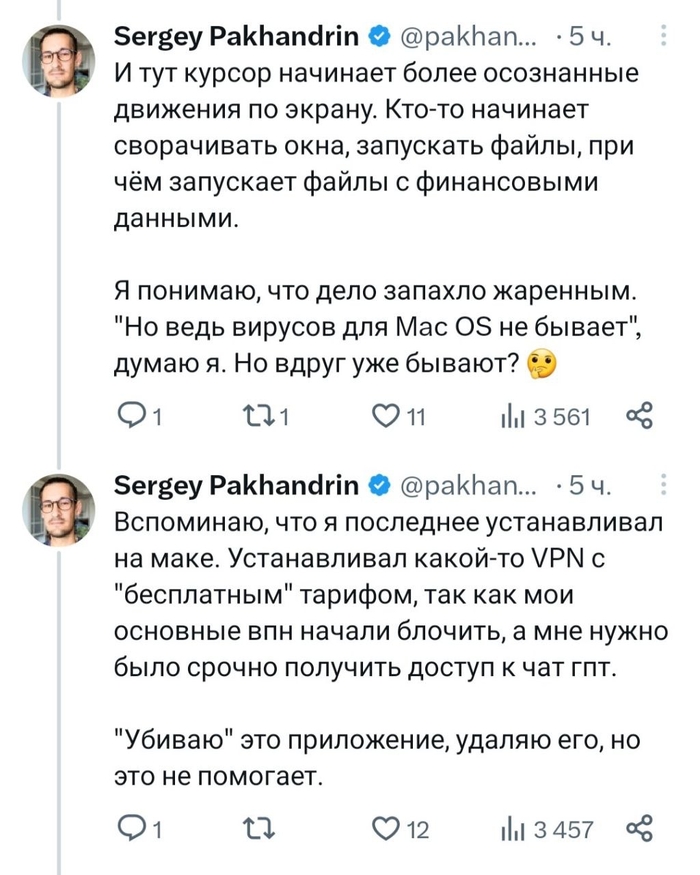Share the second tweet about VPN
700x875 pixels.
click(639, 829)
